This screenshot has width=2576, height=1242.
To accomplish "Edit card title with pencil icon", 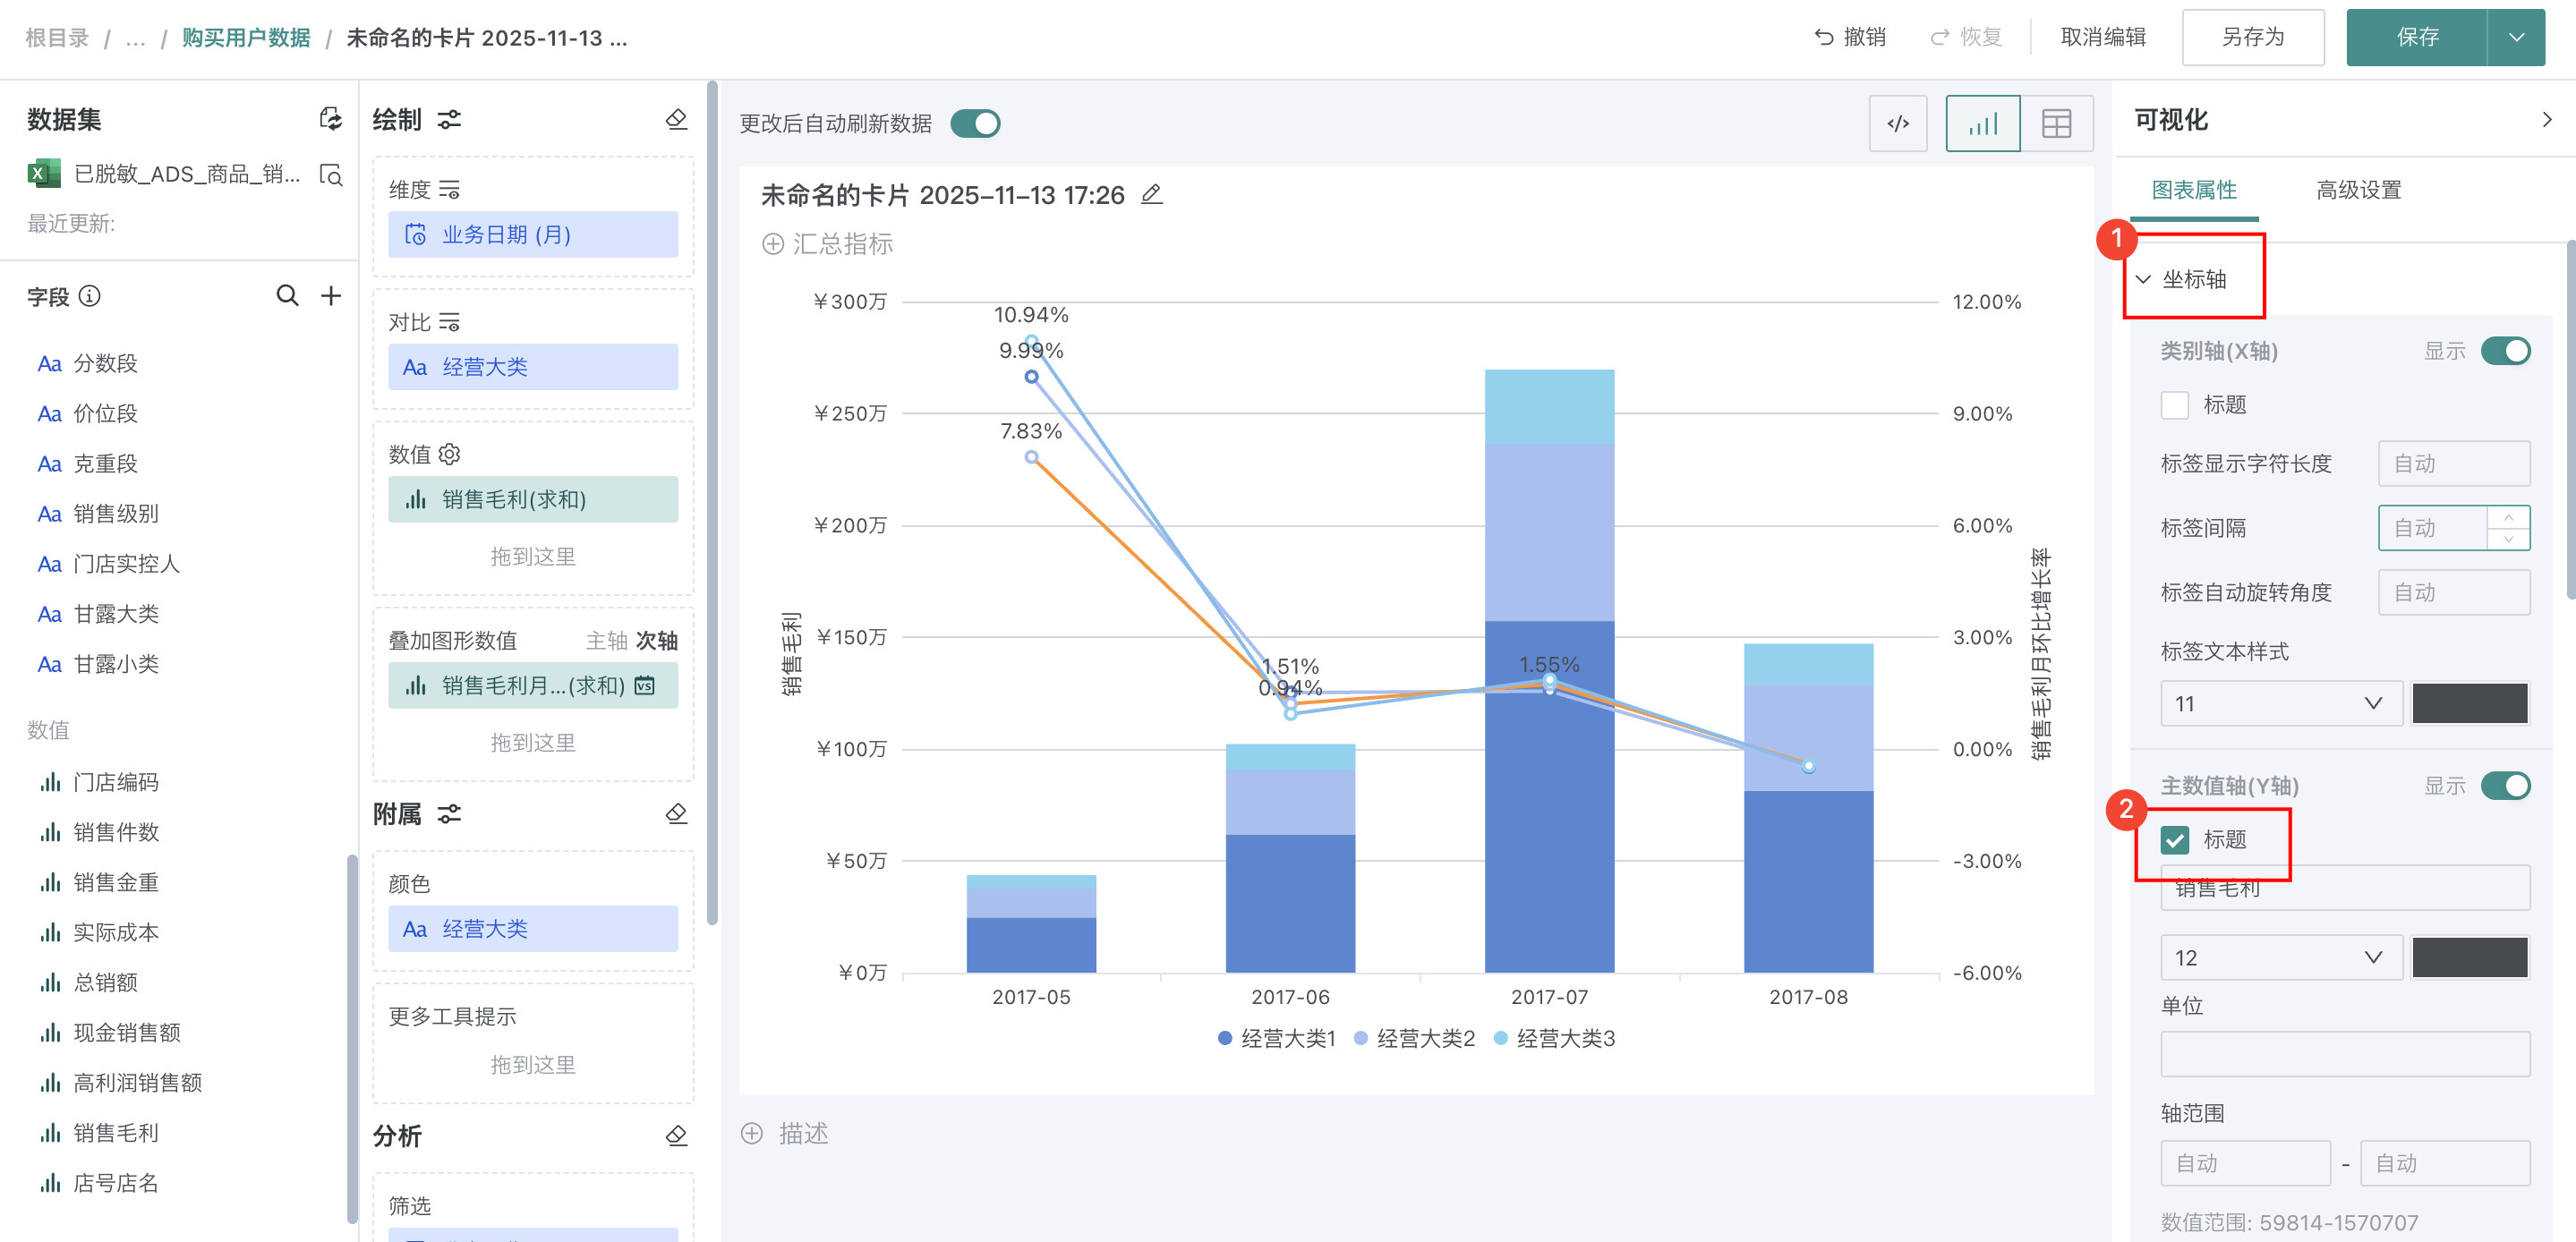I will point(1152,195).
